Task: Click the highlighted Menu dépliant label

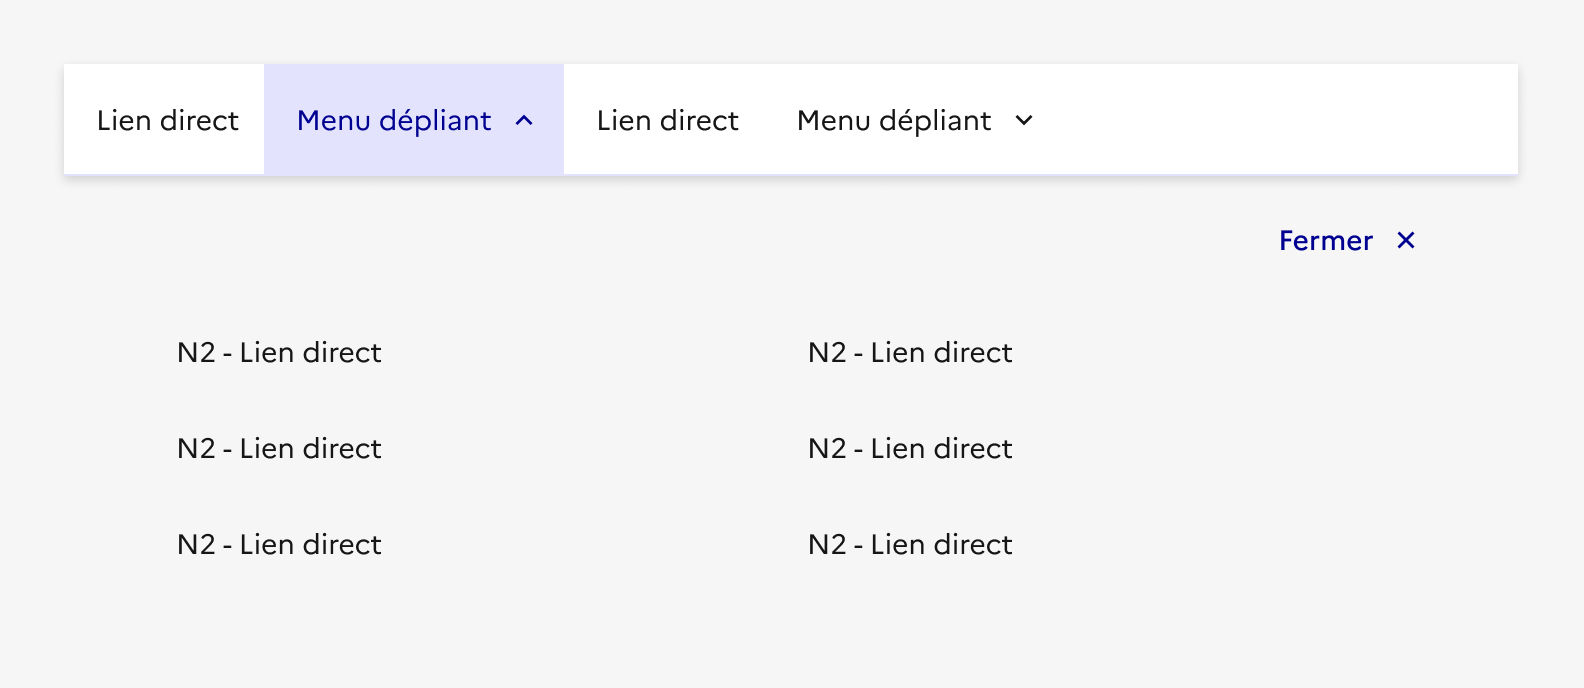Action: 394,121
